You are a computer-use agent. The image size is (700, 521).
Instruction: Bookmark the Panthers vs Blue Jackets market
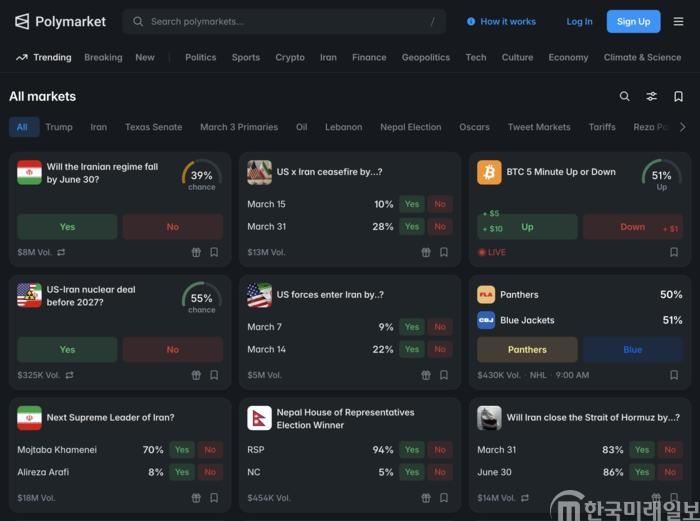(674, 375)
